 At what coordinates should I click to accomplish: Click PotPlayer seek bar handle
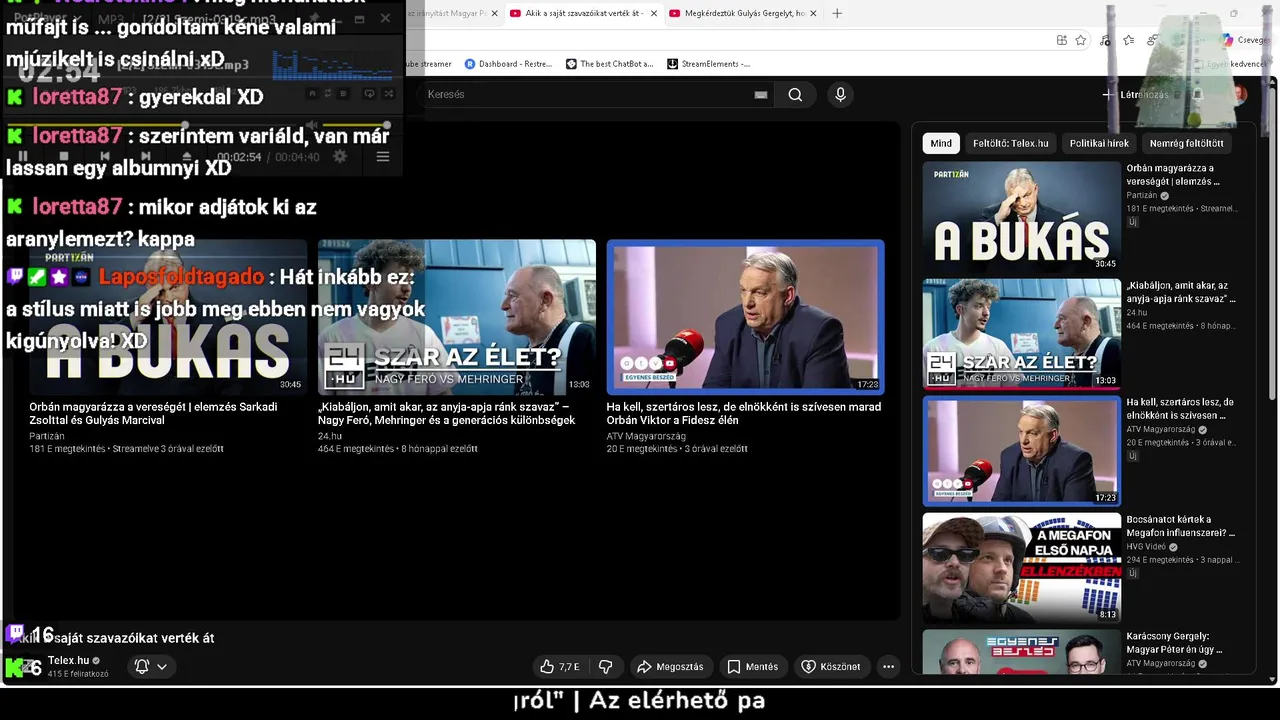[185, 125]
